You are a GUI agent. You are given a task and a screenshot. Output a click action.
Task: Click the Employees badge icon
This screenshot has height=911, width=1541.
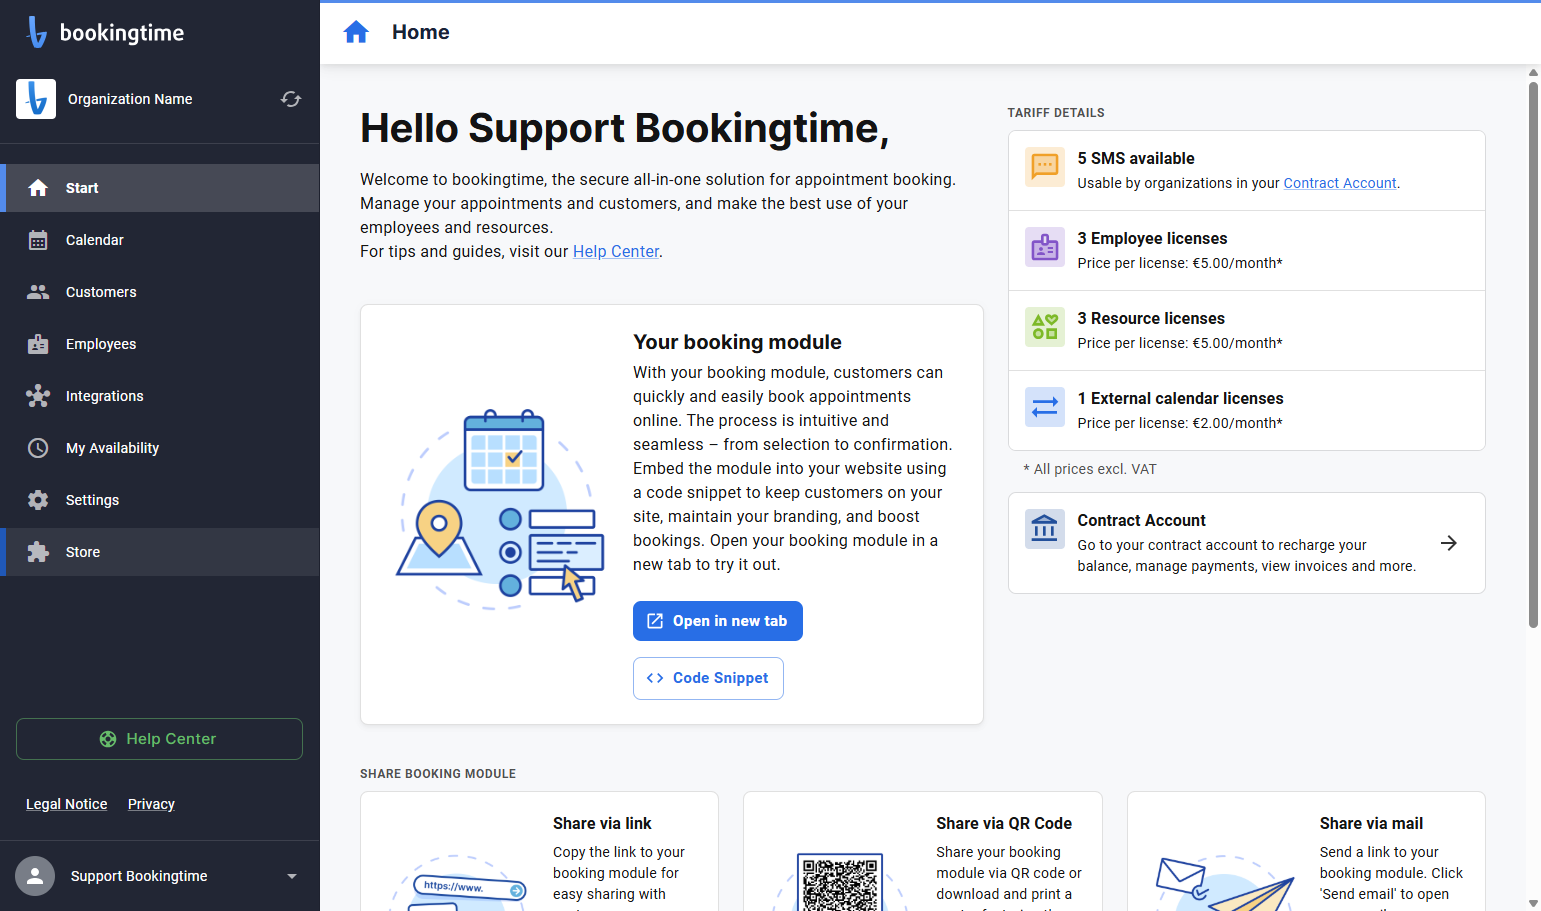pyautogui.click(x=38, y=344)
